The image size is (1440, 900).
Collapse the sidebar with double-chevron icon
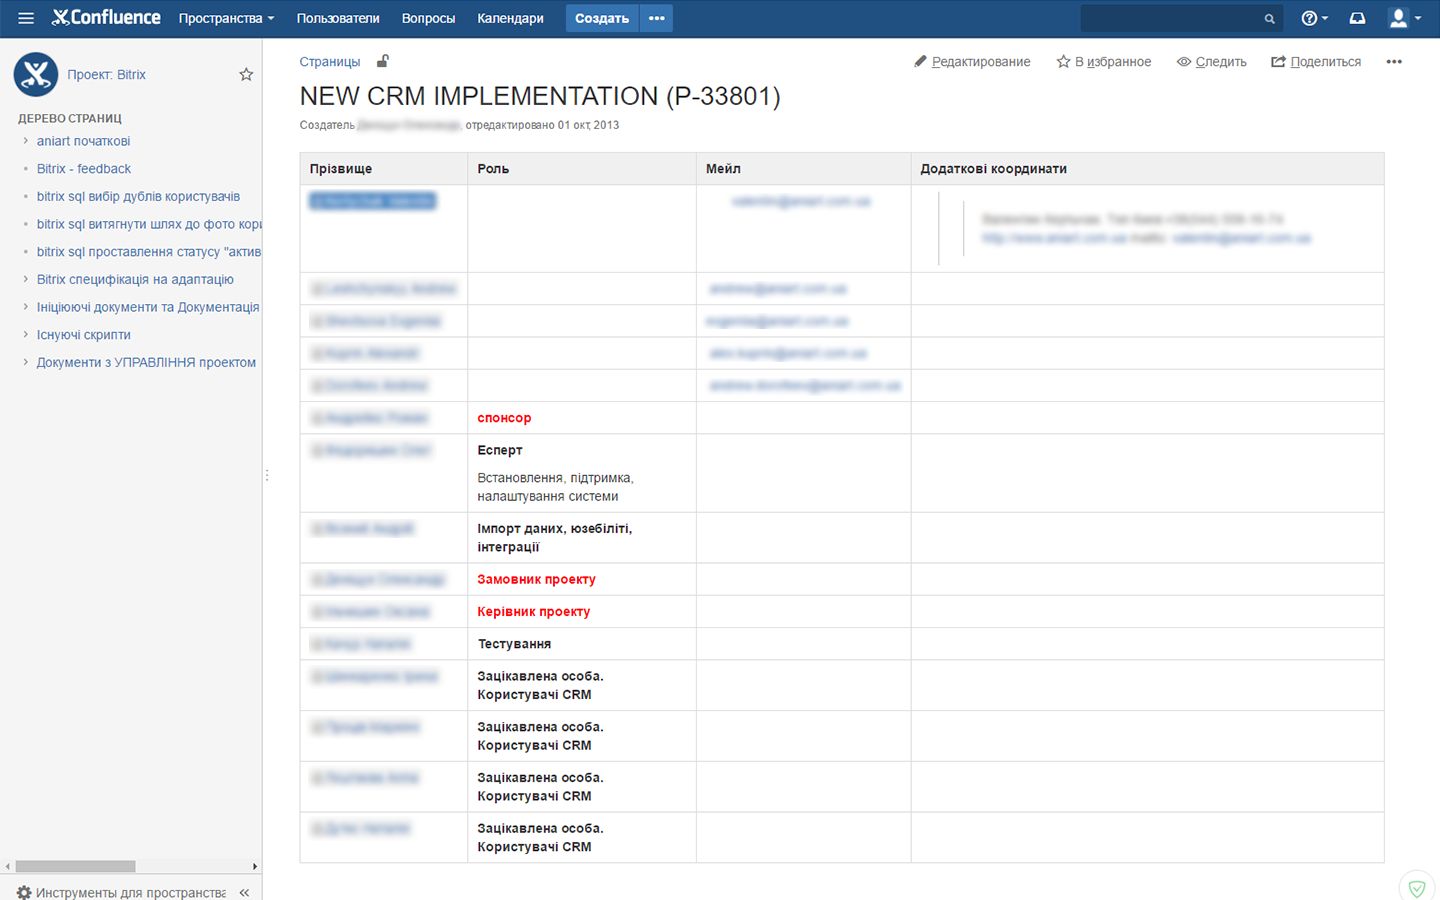(x=244, y=893)
